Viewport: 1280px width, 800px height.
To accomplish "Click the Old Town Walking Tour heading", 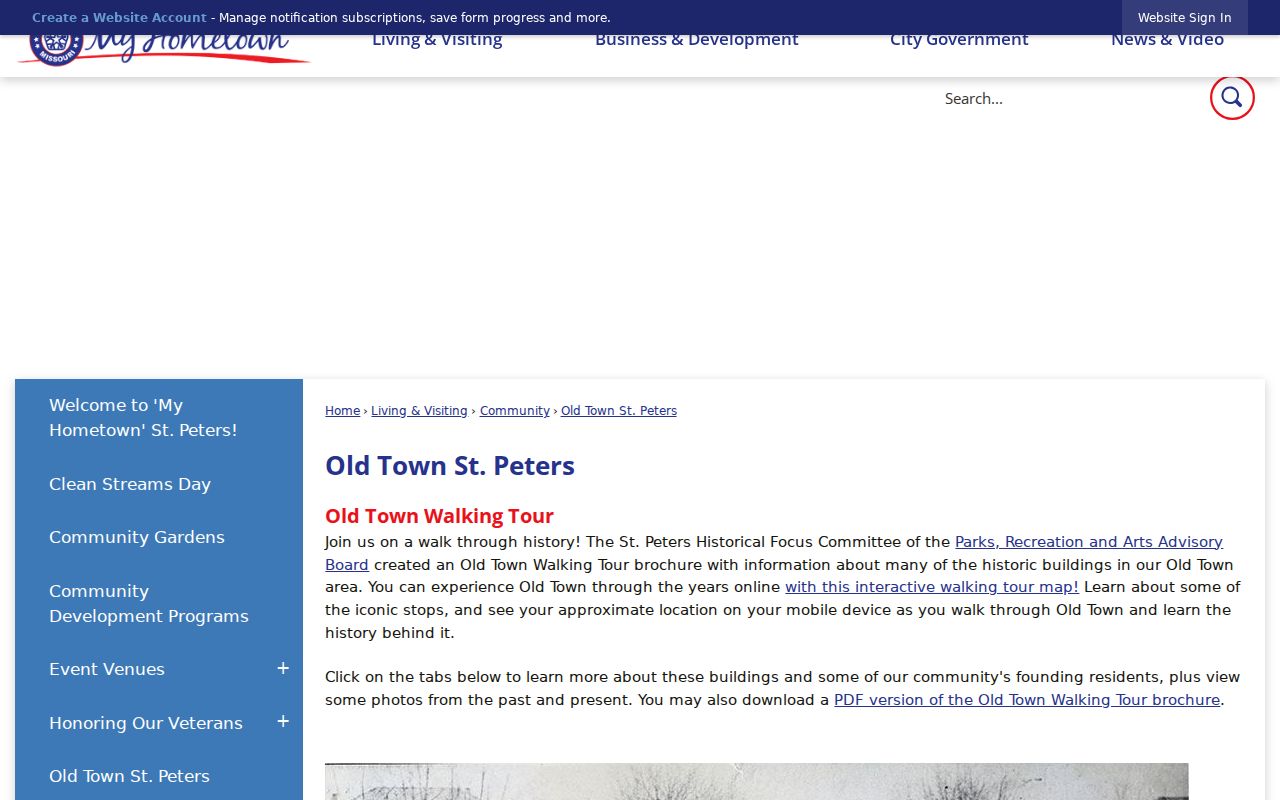I will [x=439, y=516].
